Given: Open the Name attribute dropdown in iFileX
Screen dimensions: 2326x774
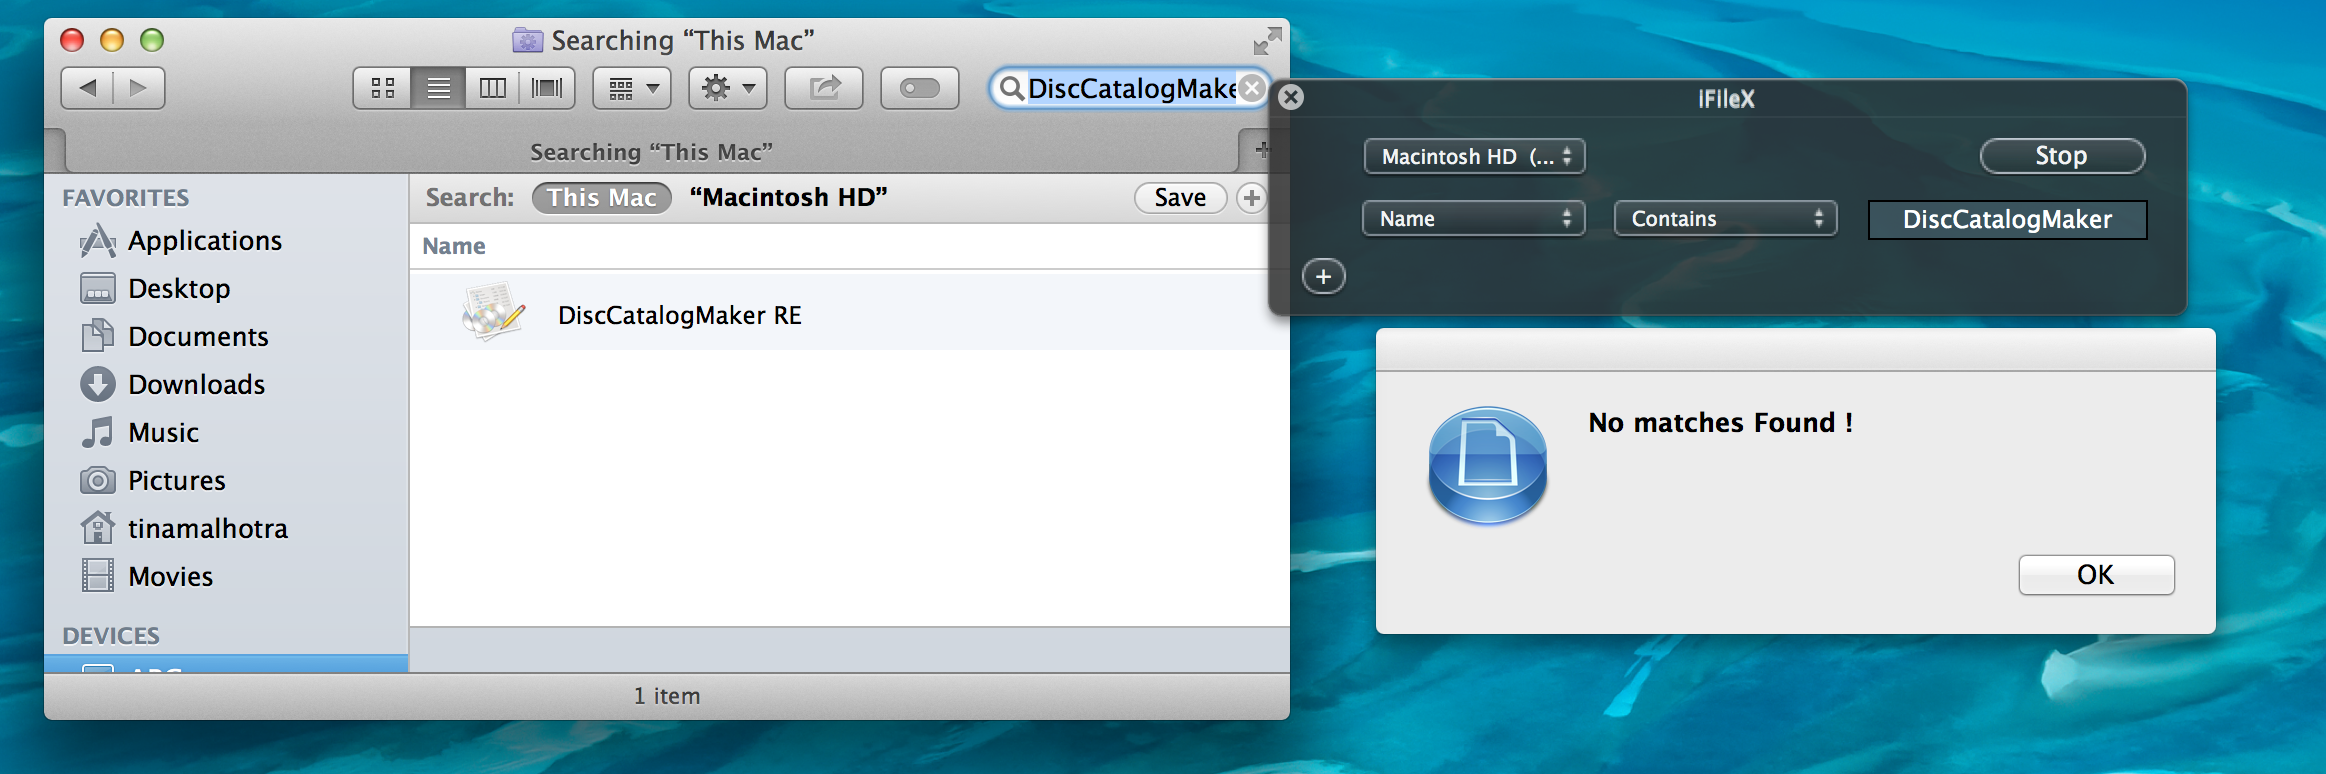Looking at the screenshot, I should (x=1474, y=219).
